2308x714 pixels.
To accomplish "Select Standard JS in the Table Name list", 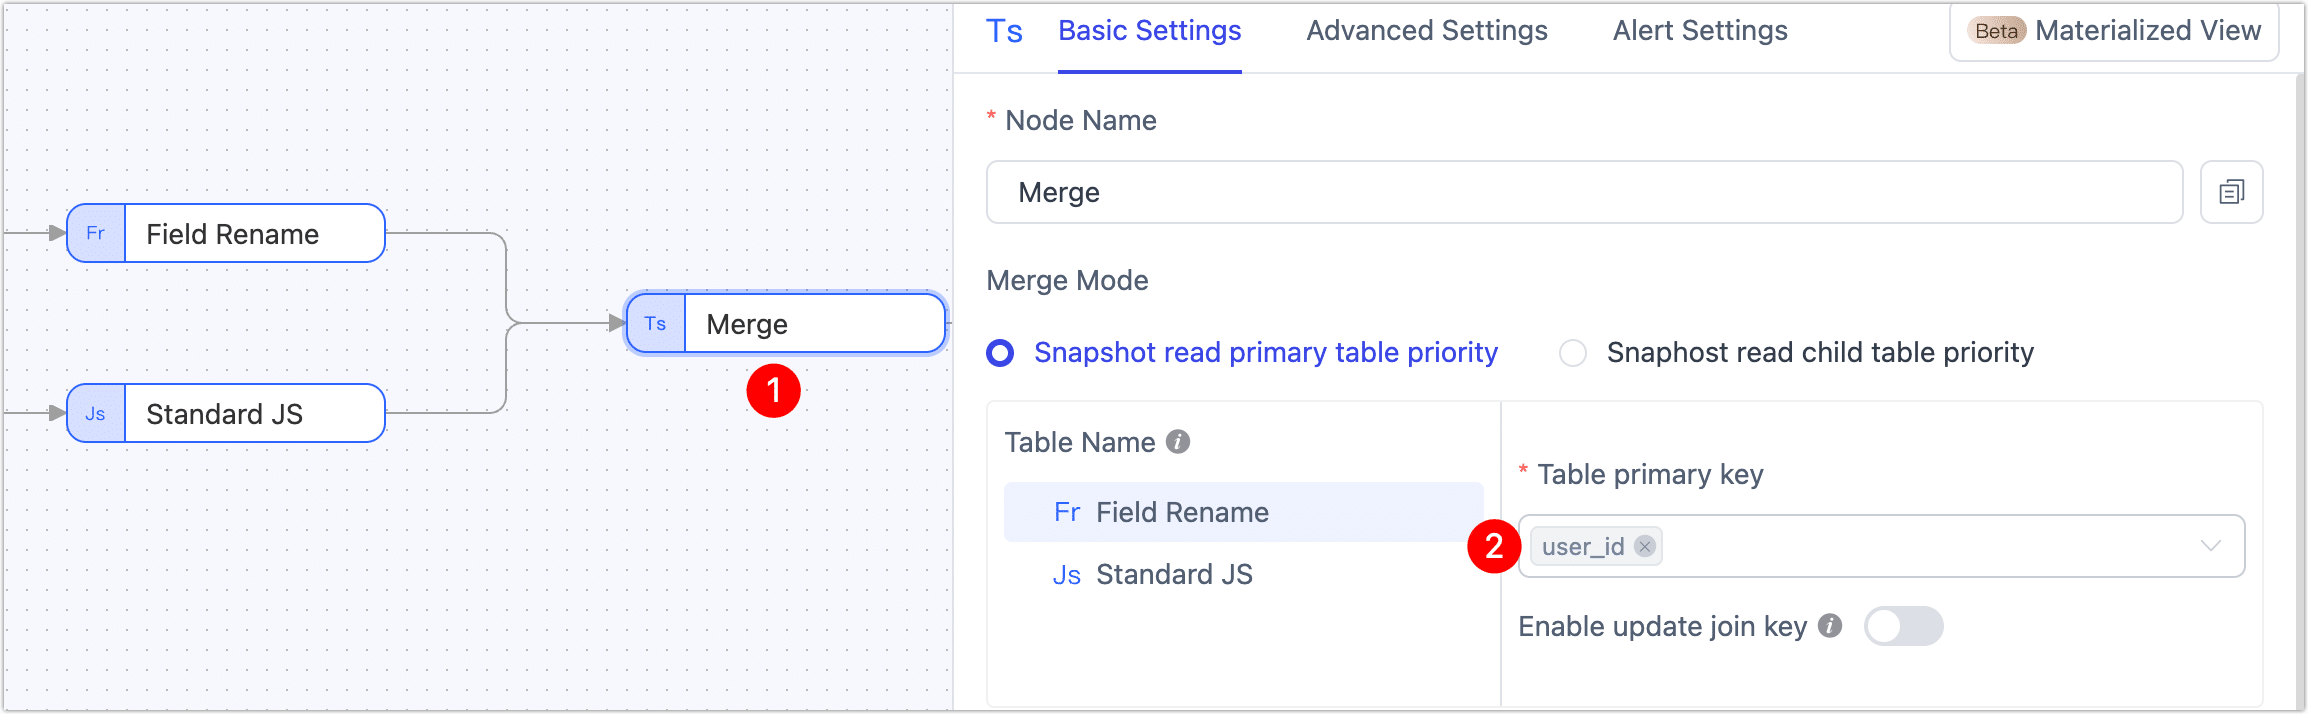I will coord(1174,575).
